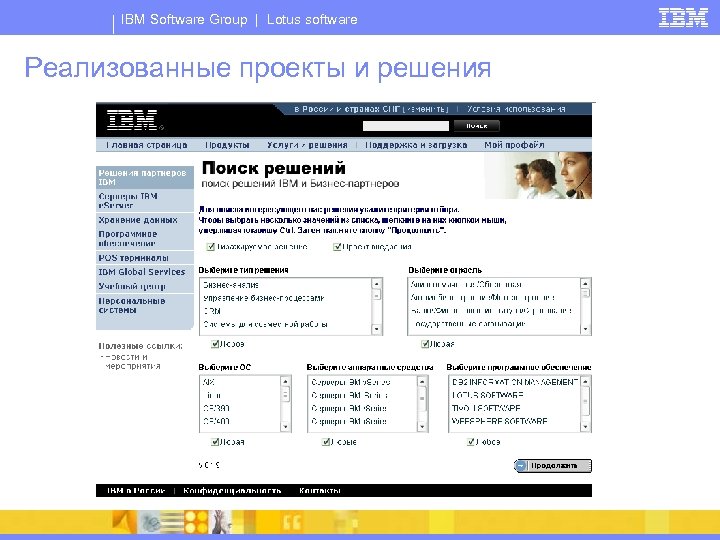The image size is (720, 540).
Task: Open the Продукты nav tab
Action: (x=227, y=145)
